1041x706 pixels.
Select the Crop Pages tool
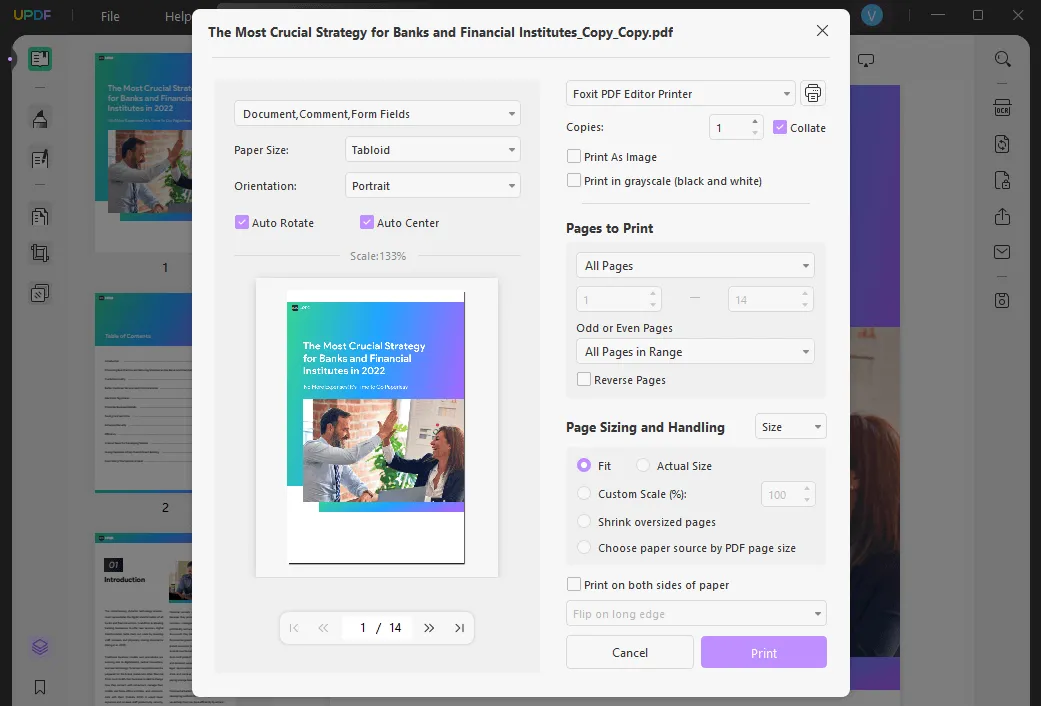(40, 251)
